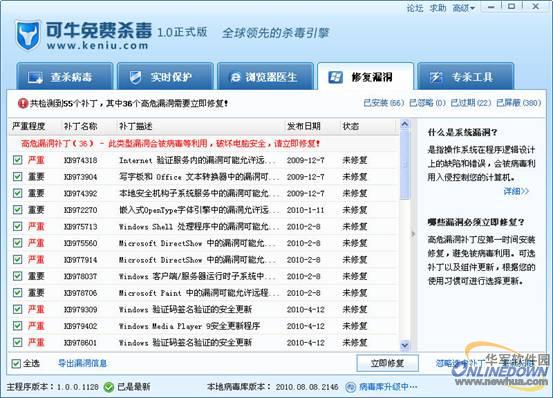Select the KB974318 patch name
This screenshot has width=553, height=398.
click(x=80, y=160)
